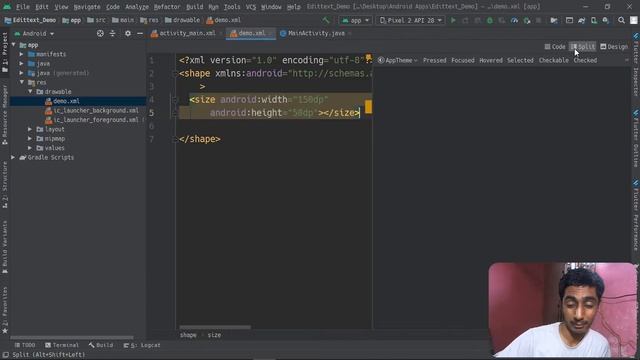
Task: Toggle the Pressed state in preview
Action: 434,60
